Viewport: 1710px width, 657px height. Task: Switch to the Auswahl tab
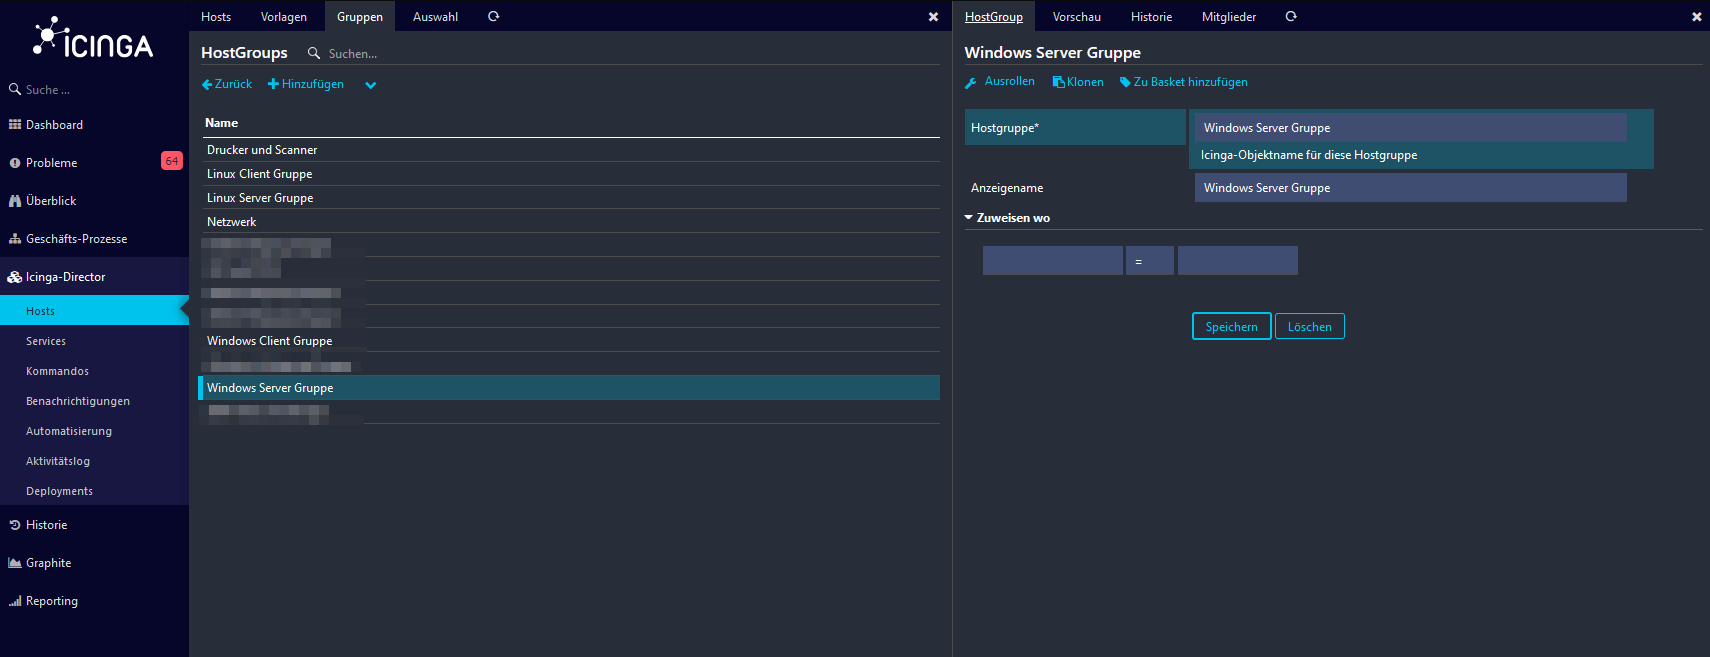click(x=435, y=17)
